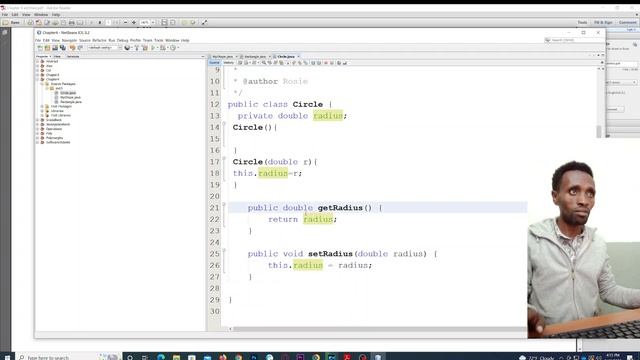
Task: Click the globe browser icon in NetBeans toolbar
Action: [x=127, y=48]
